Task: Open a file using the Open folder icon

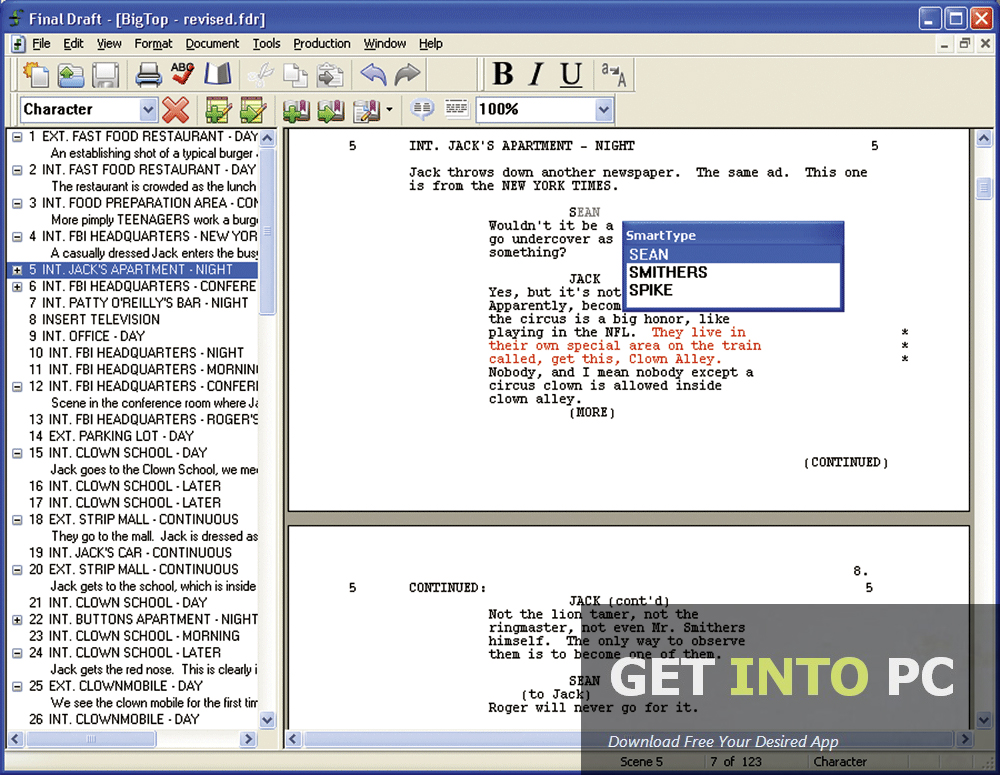Action: [70, 75]
